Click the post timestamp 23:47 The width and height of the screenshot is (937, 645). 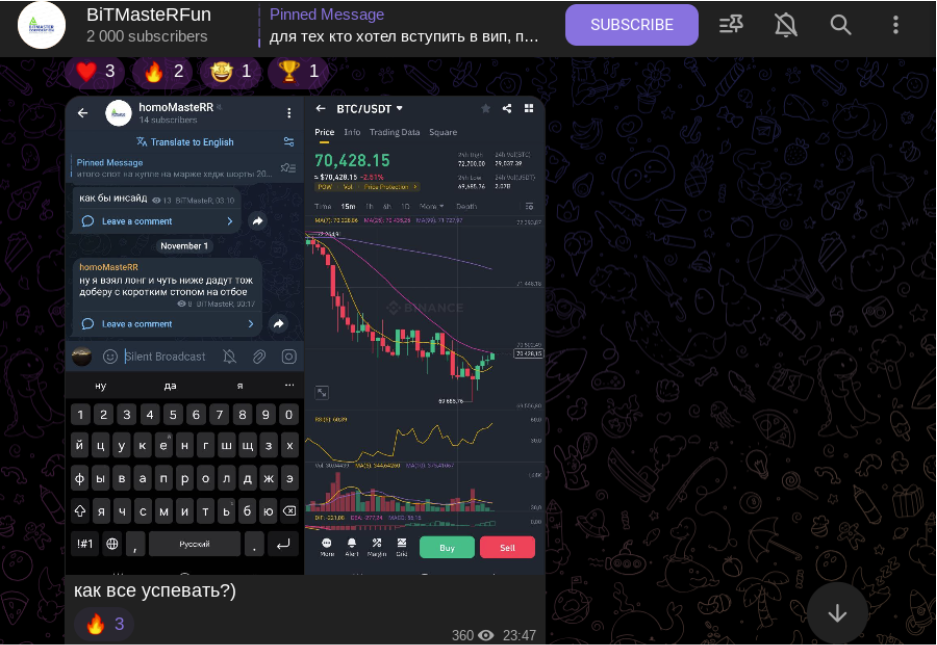(x=519, y=635)
